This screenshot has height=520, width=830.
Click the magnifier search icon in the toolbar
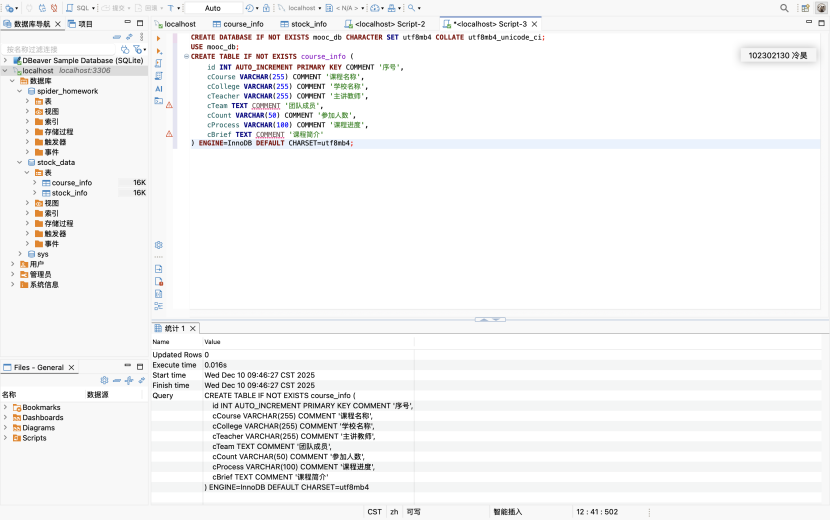point(411,8)
